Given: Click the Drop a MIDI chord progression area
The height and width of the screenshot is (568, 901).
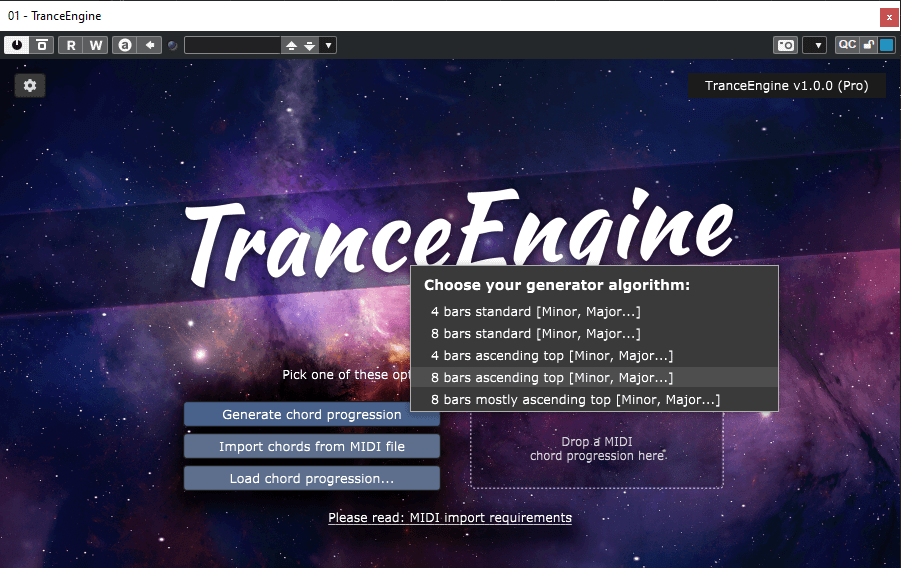Looking at the screenshot, I should pyautogui.click(x=597, y=449).
